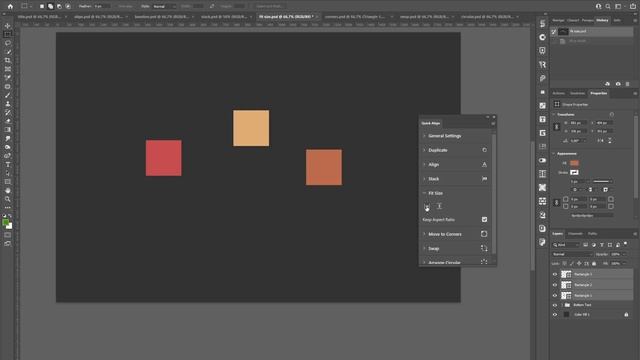The image size is (640, 360).
Task: Click the dark orange square on canvas
Action: (324, 167)
